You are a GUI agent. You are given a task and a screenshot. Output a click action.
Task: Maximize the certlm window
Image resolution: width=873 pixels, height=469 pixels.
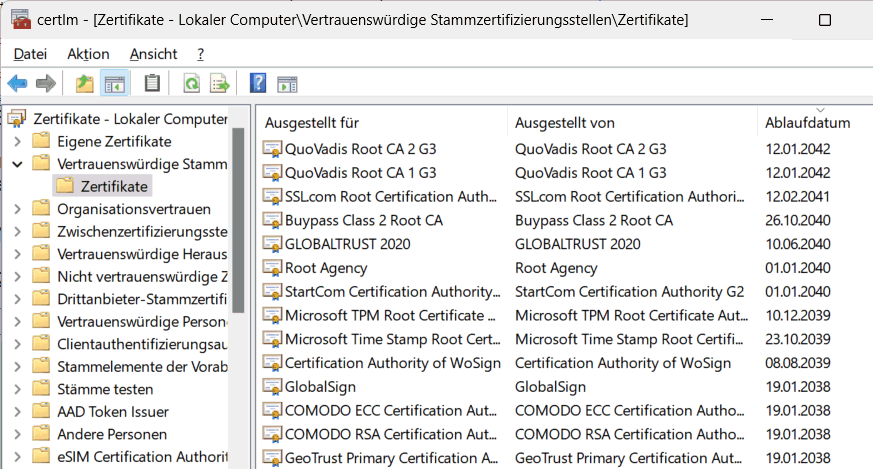[x=825, y=19]
